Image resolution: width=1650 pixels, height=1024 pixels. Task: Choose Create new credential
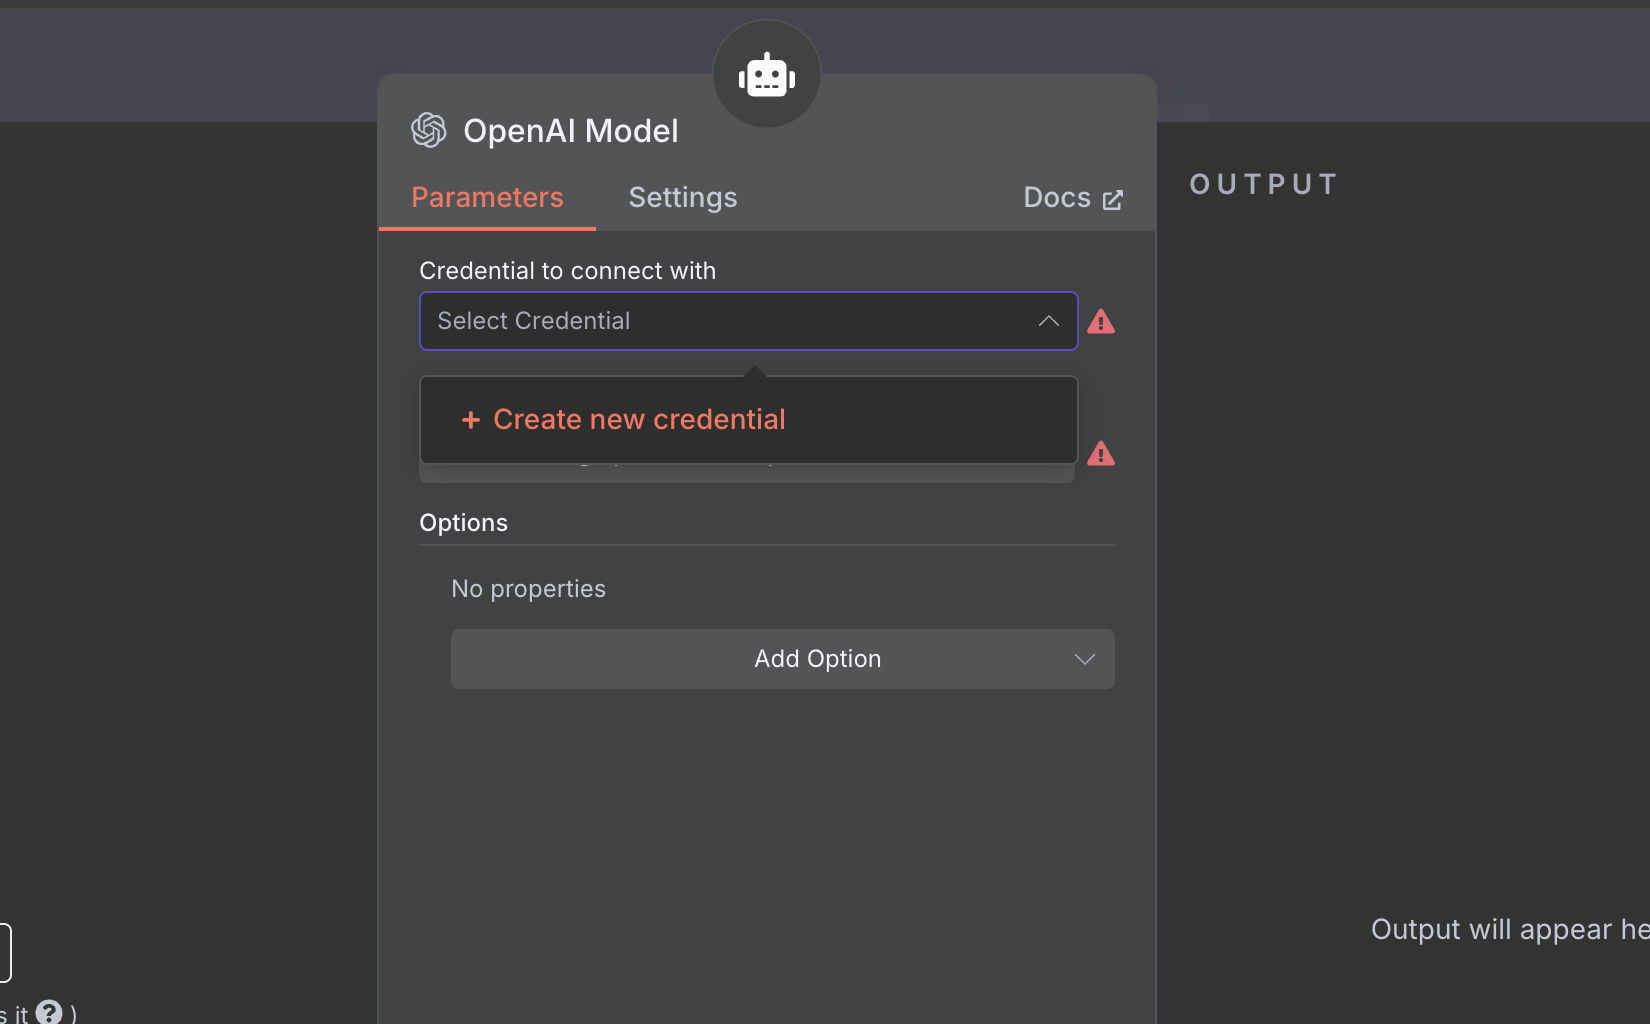[639, 420]
